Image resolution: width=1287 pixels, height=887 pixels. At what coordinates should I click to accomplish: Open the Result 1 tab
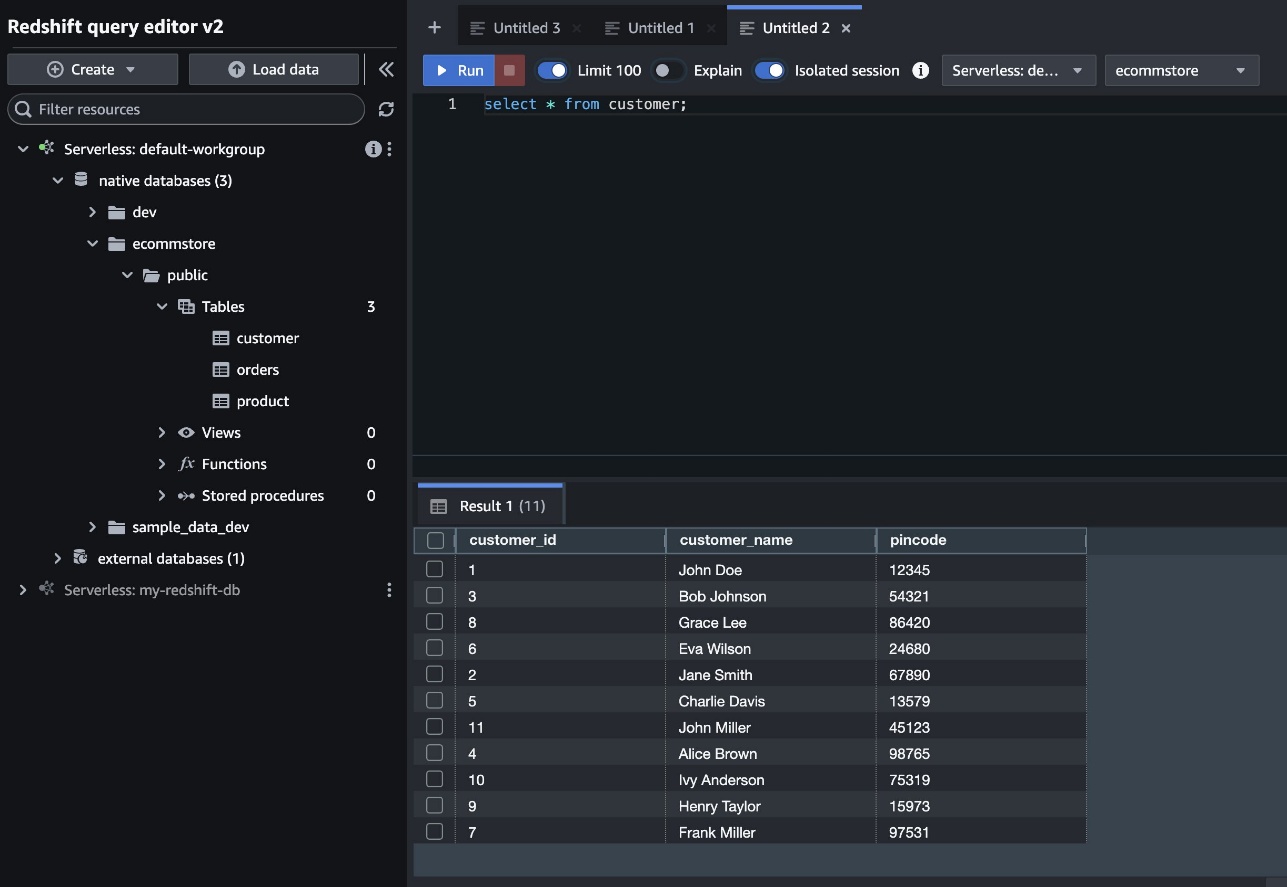[x=490, y=506]
